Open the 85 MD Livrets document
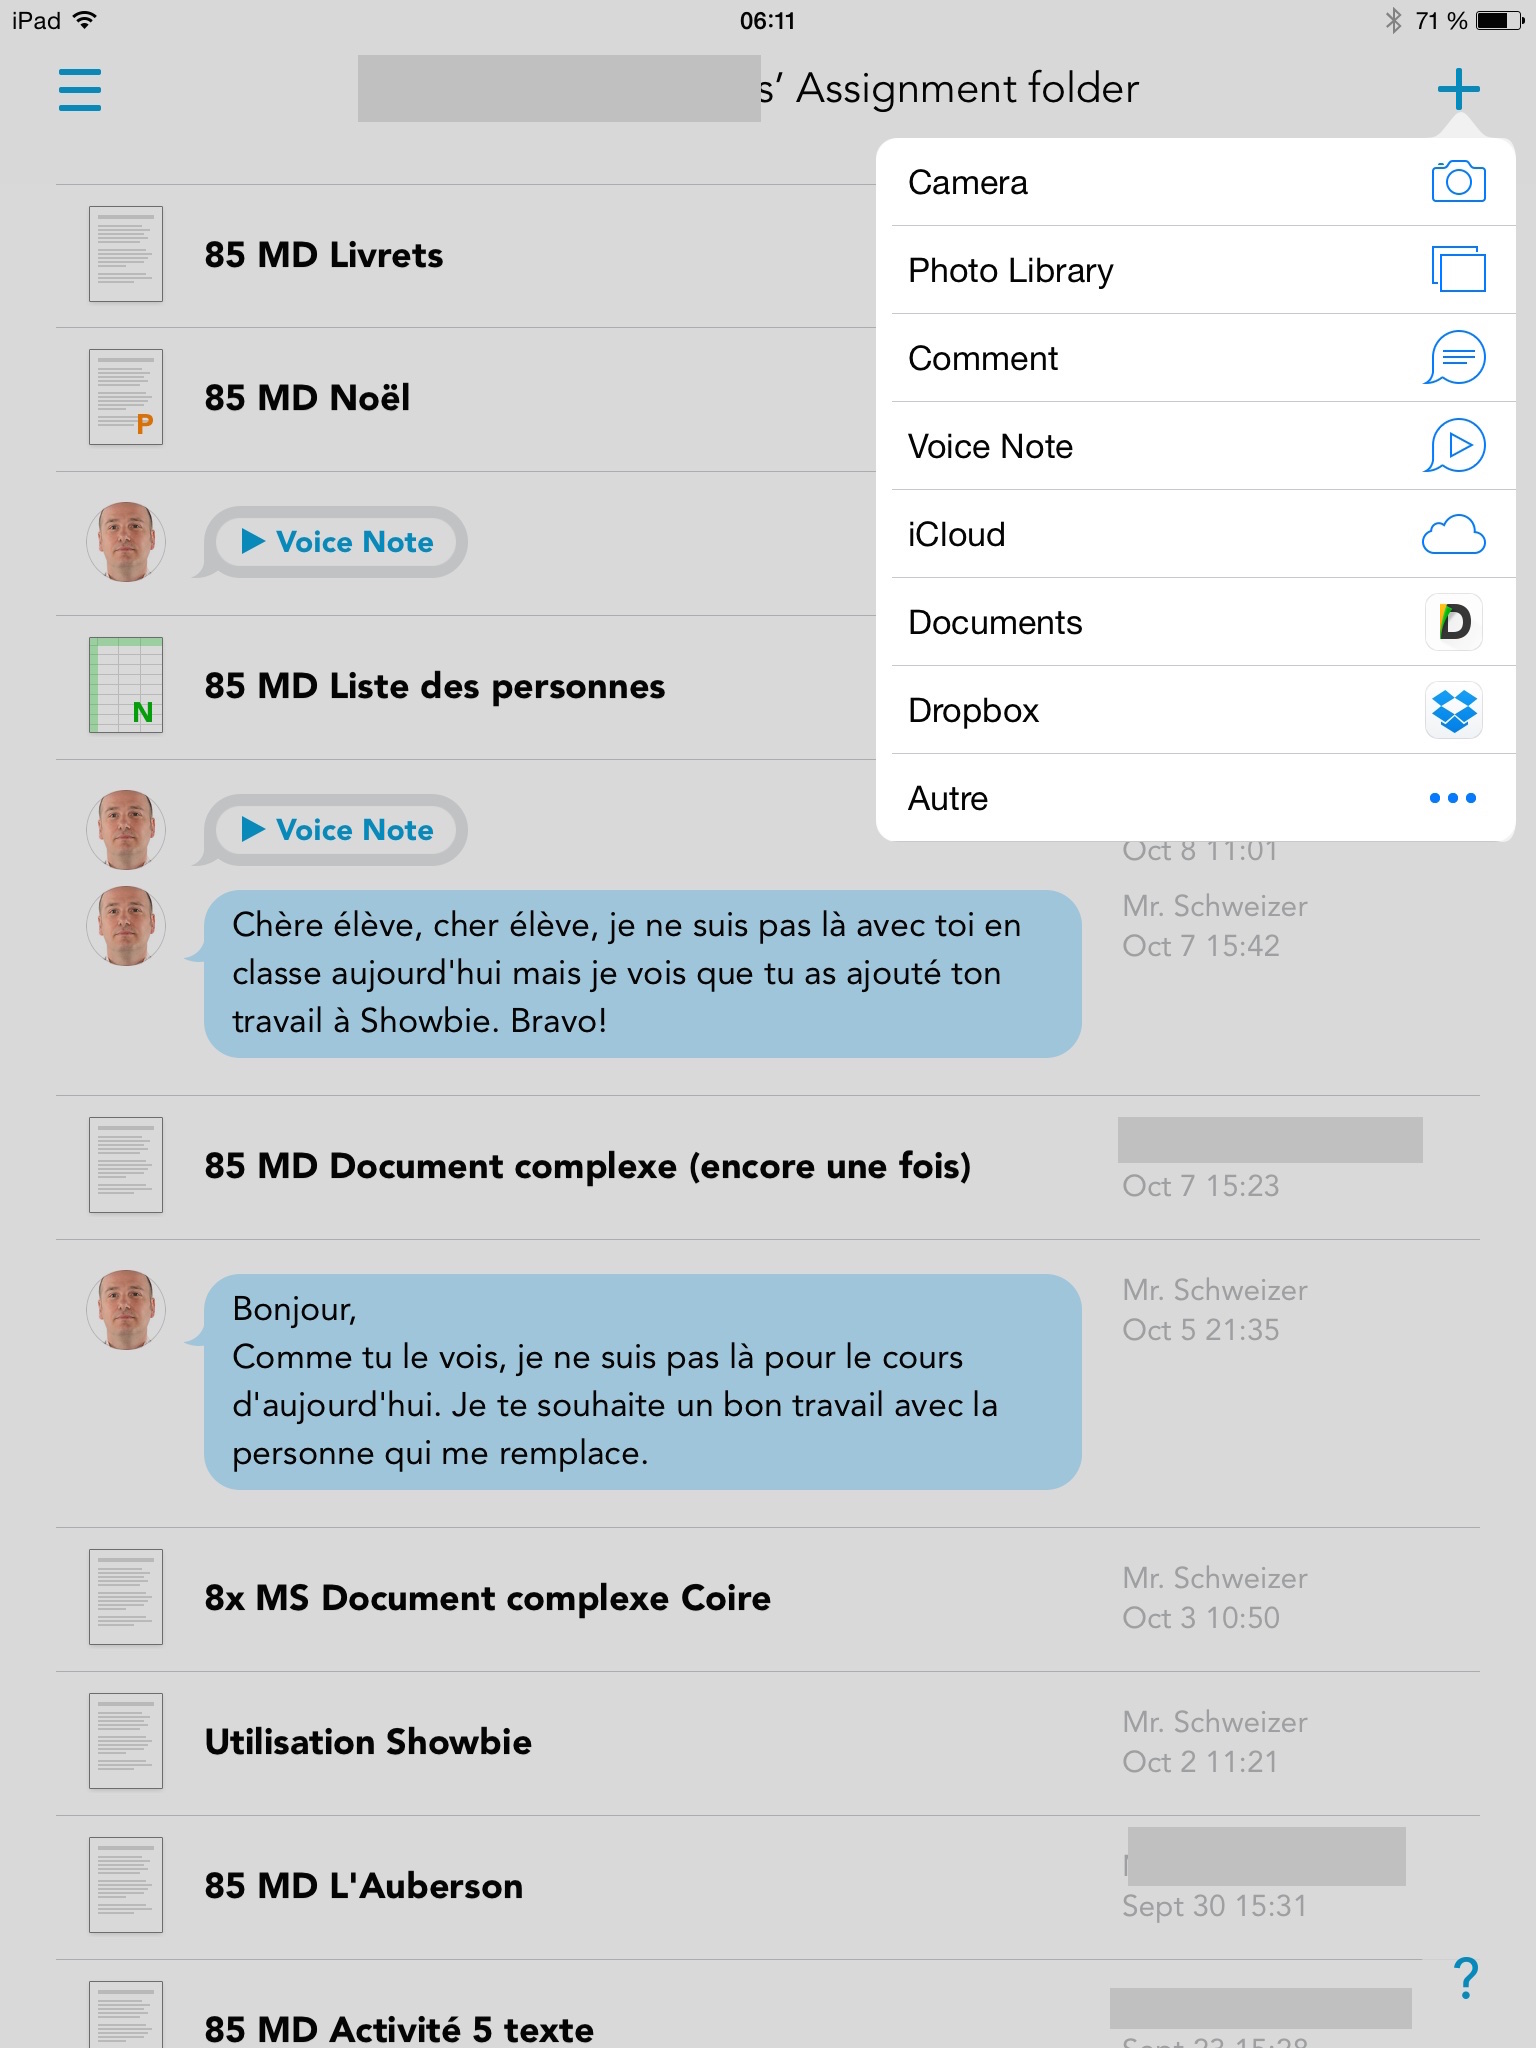This screenshot has height=2048, width=1536. [x=323, y=255]
